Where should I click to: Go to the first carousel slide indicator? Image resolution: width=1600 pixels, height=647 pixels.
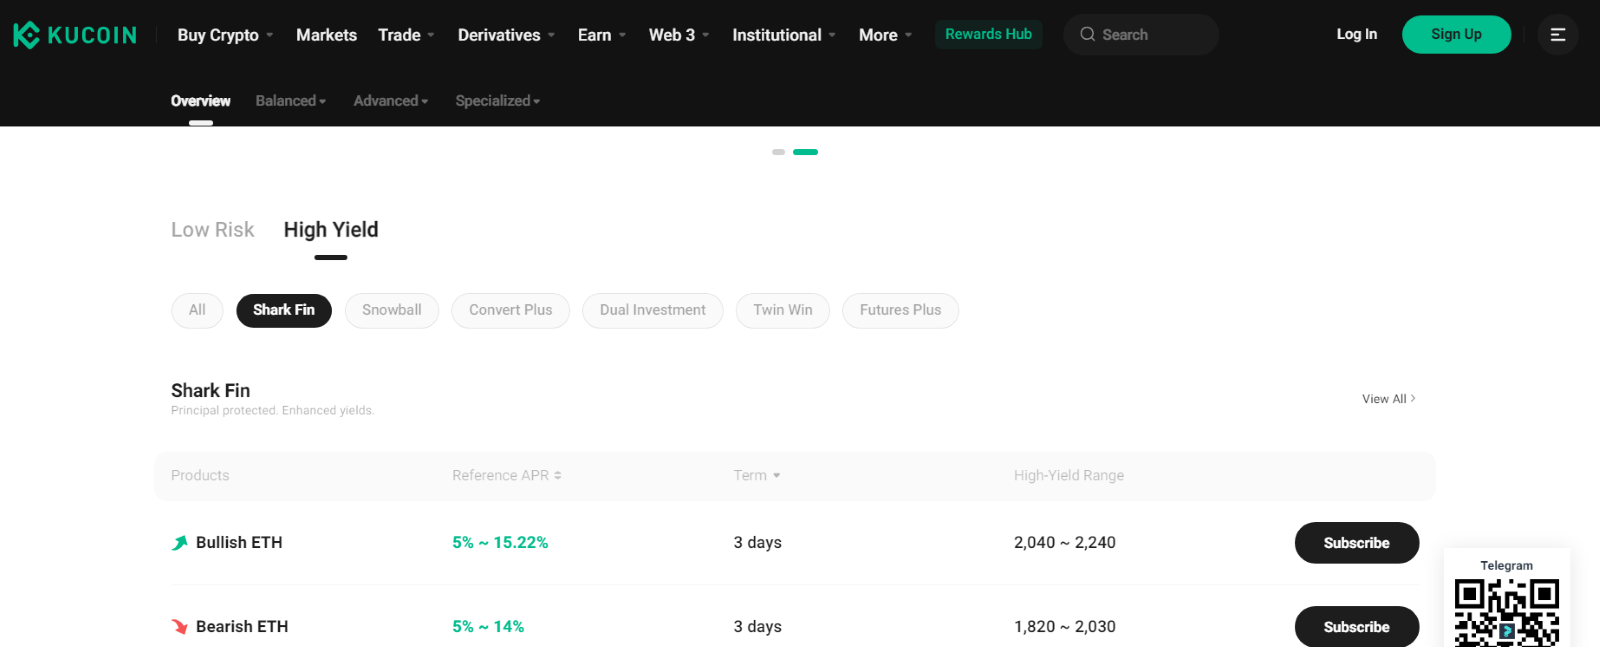tap(779, 152)
